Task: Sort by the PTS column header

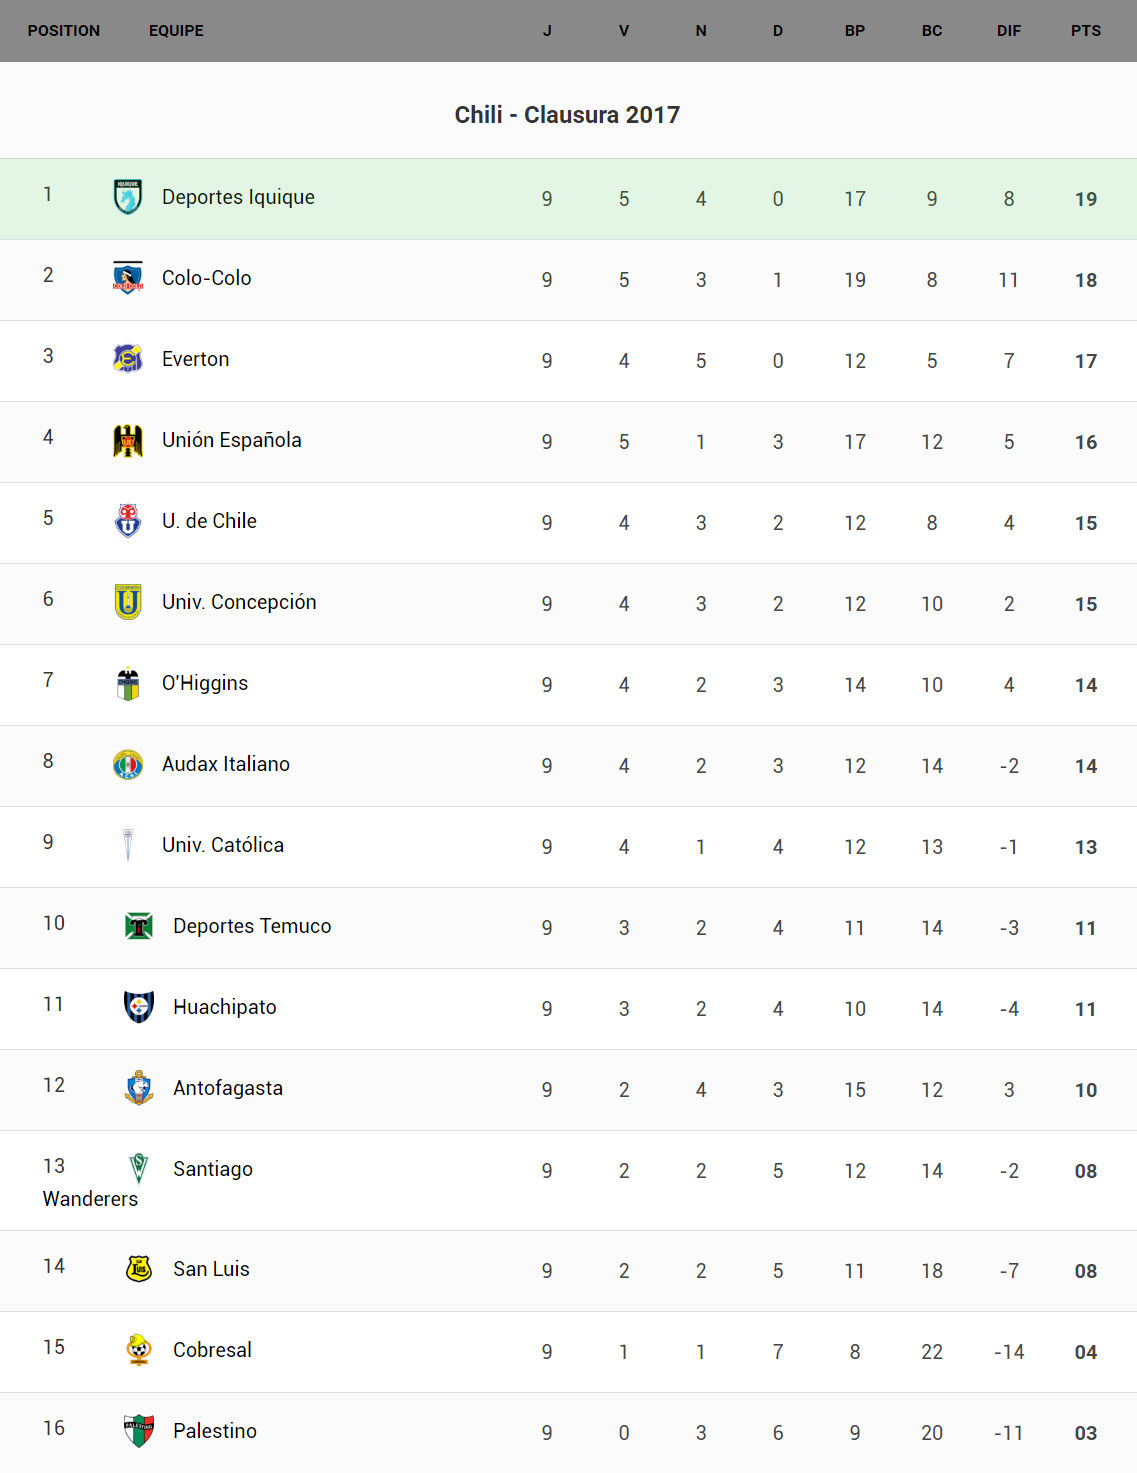Action: click(x=1085, y=31)
